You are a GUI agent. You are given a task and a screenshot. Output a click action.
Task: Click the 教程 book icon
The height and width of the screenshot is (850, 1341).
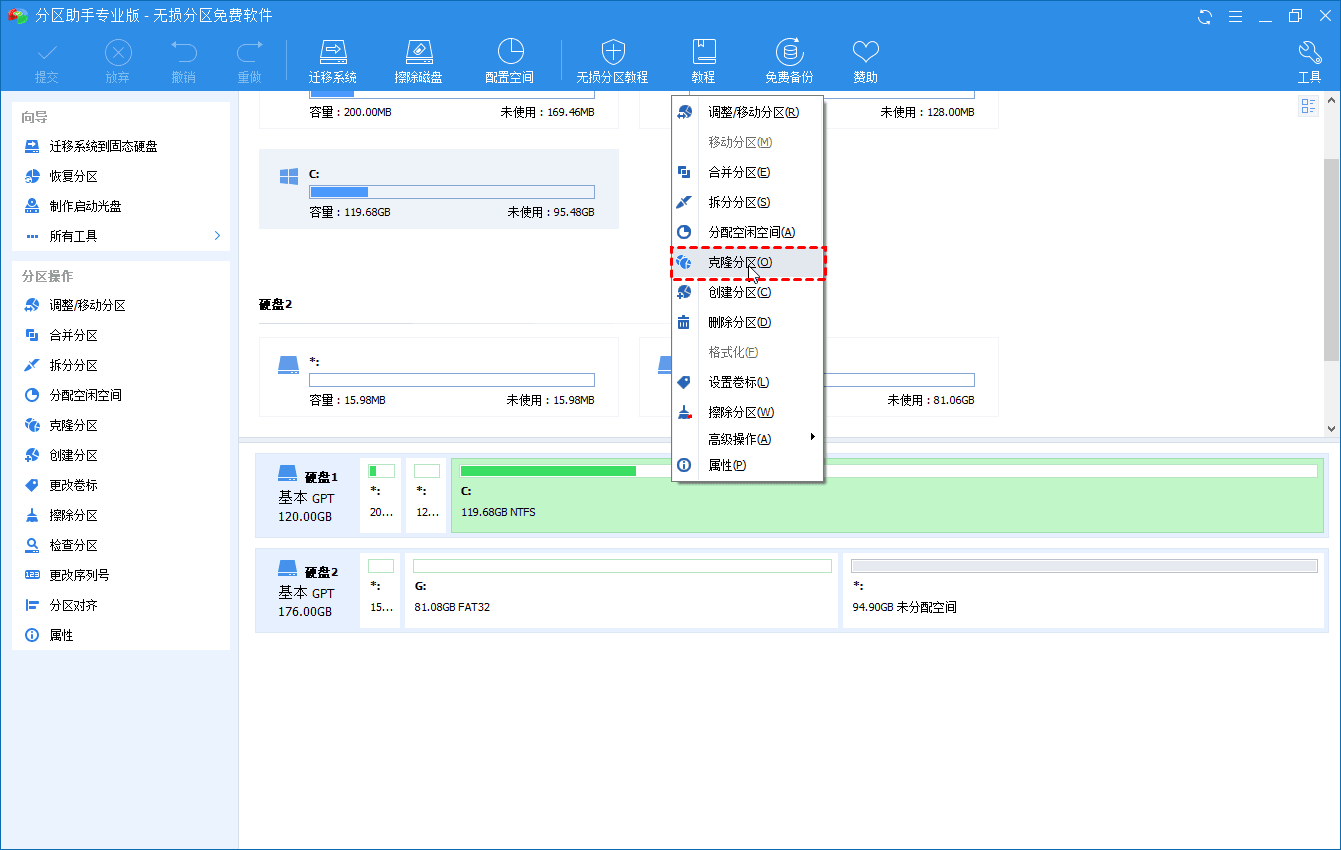click(x=703, y=54)
